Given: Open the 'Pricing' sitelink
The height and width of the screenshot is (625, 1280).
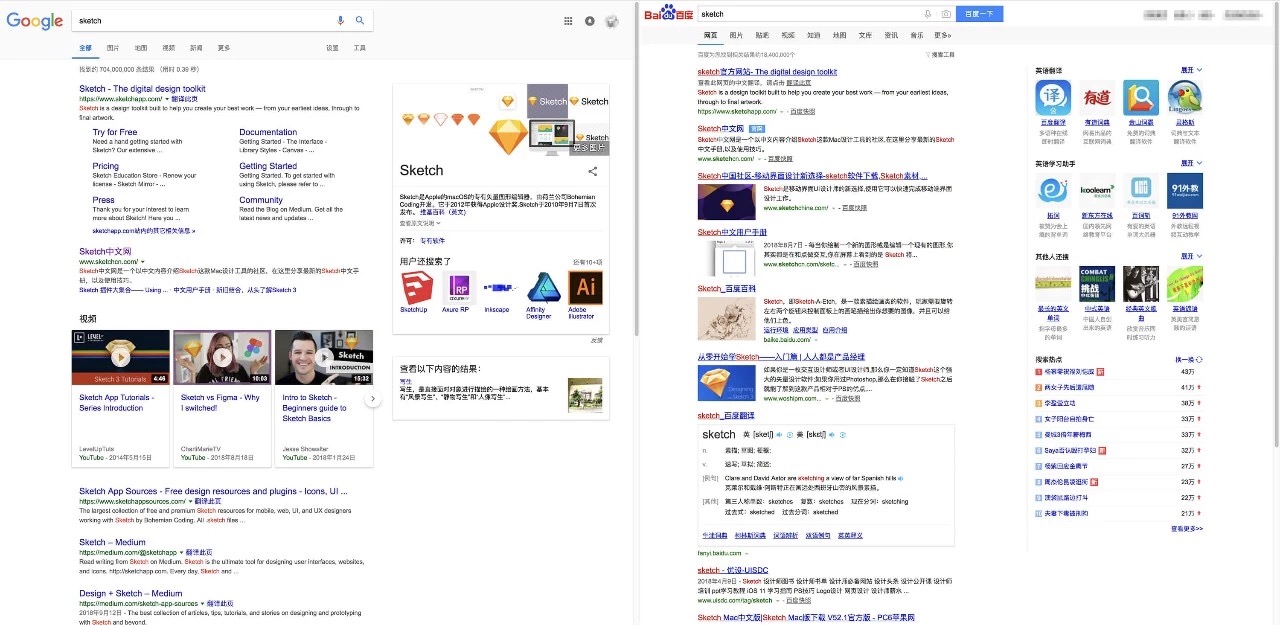Looking at the screenshot, I should (x=105, y=166).
